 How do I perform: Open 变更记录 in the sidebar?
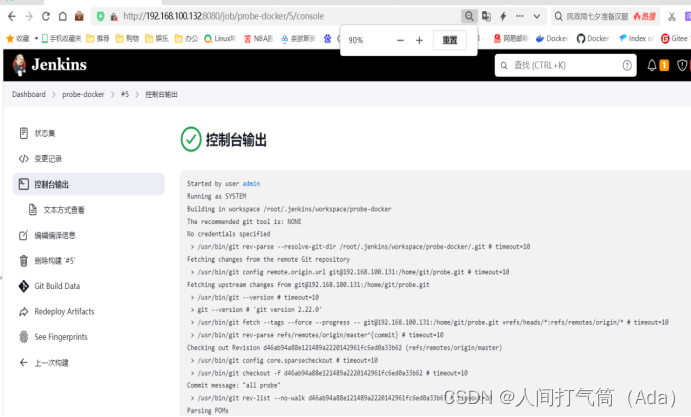point(89,159)
